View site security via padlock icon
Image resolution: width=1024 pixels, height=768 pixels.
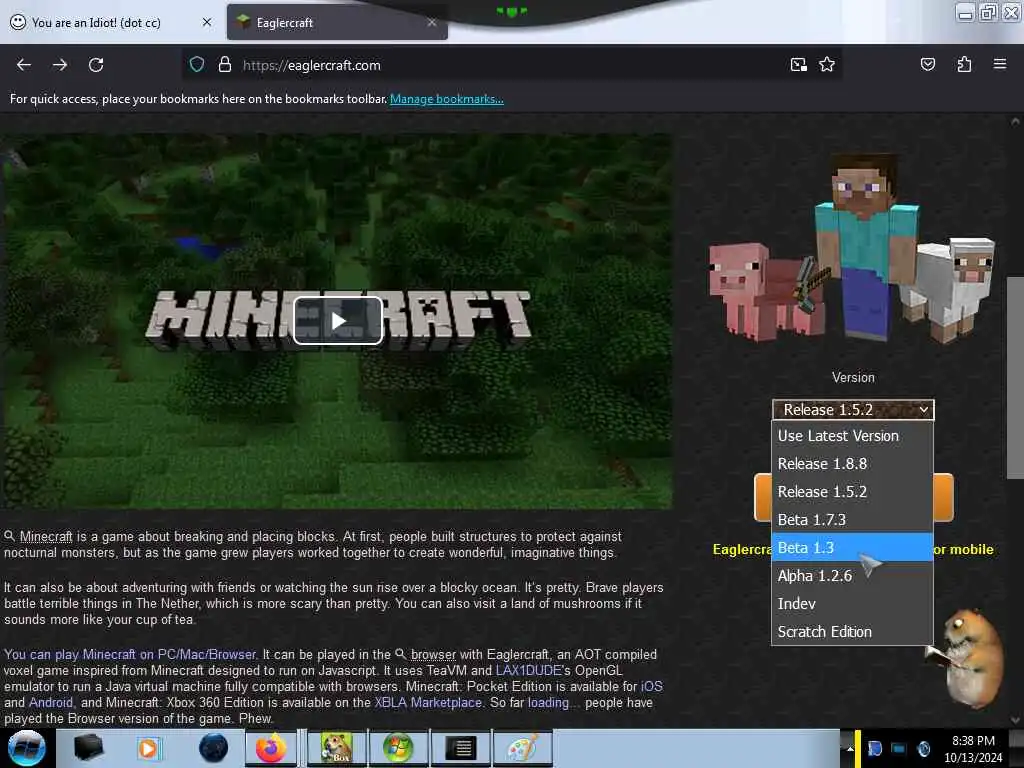click(225, 65)
